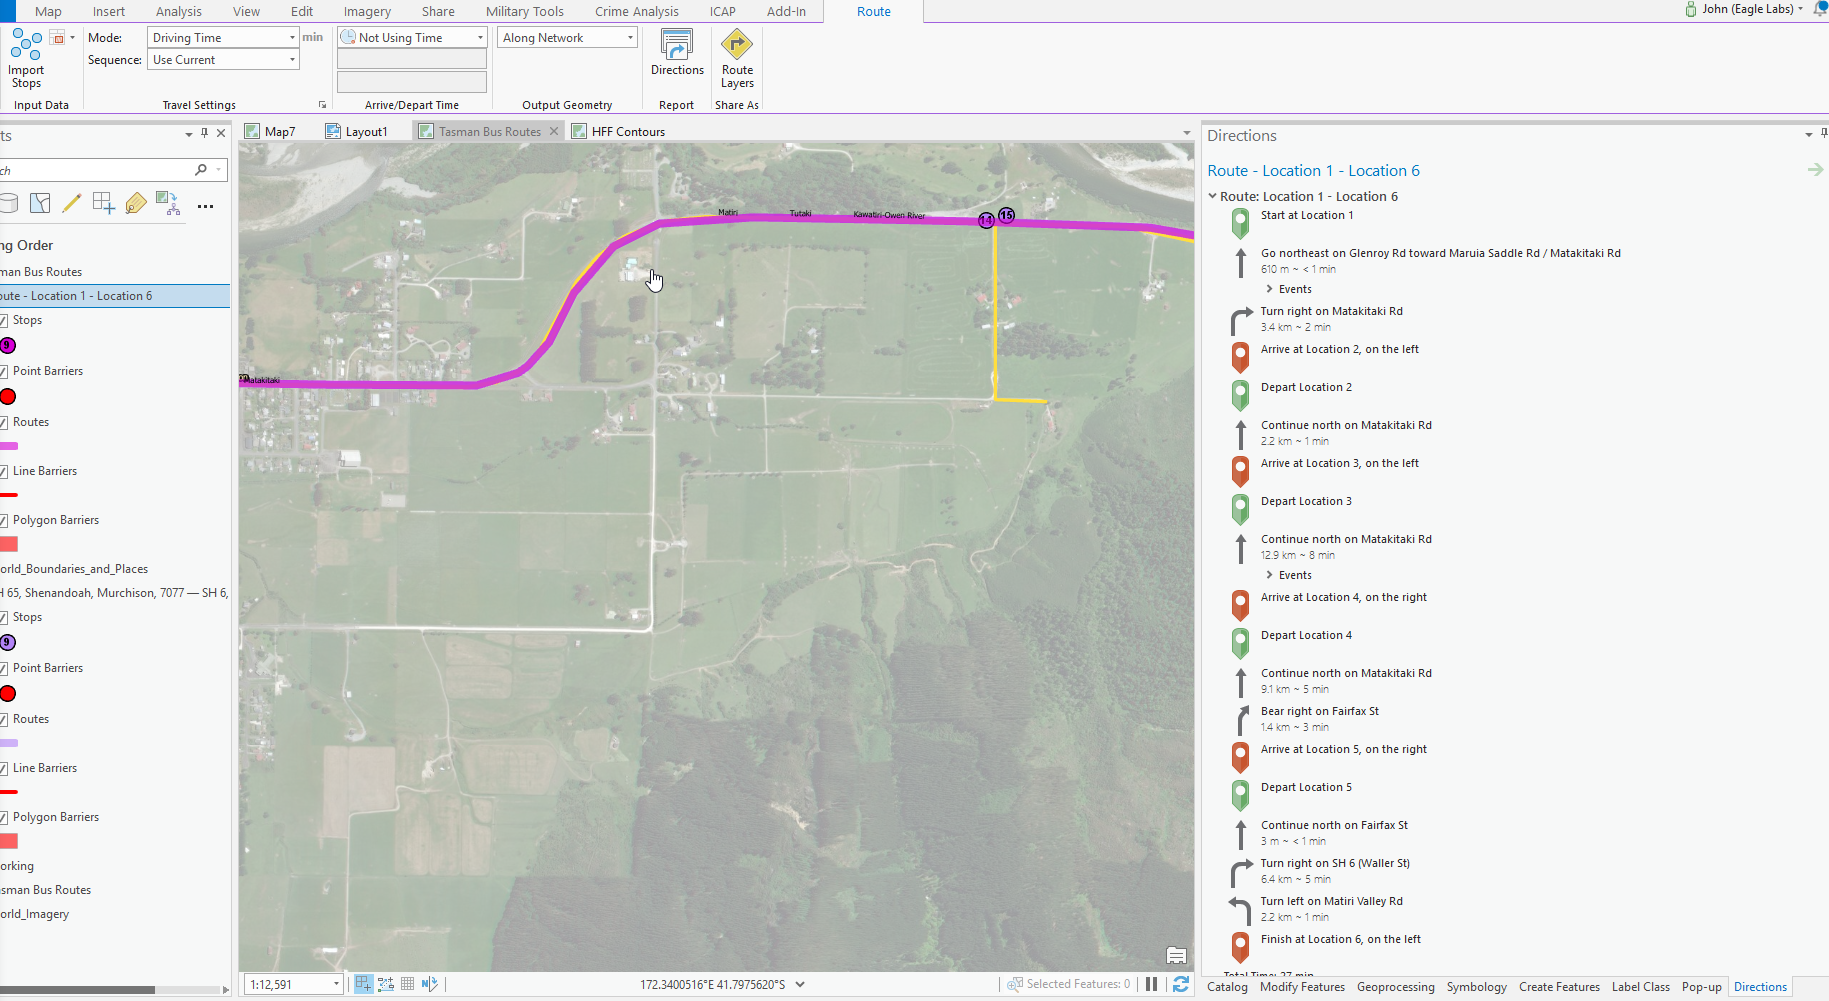Switch to the Symbology pane tab
The width and height of the screenshot is (1829, 1001).
(x=1476, y=987)
